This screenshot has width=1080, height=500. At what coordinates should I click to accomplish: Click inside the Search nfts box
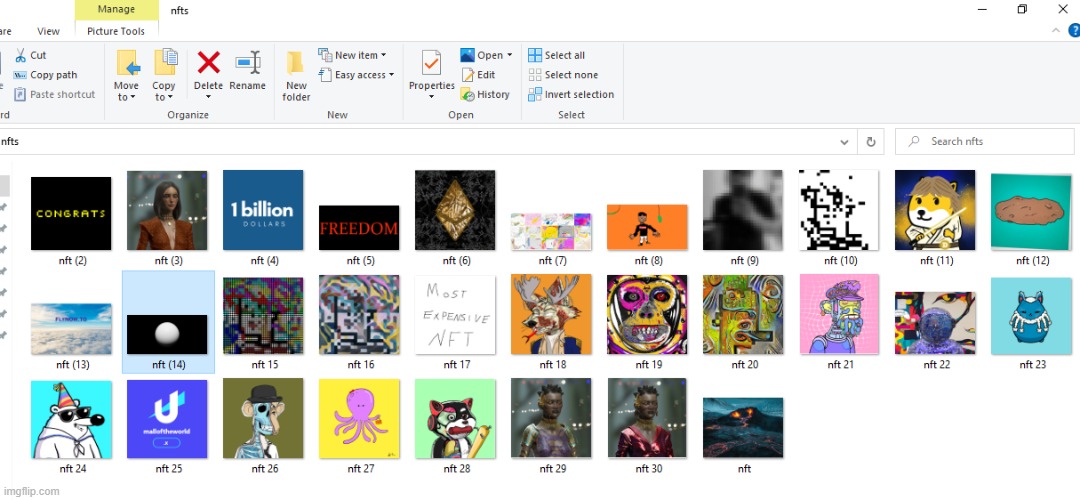click(x=984, y=141)
